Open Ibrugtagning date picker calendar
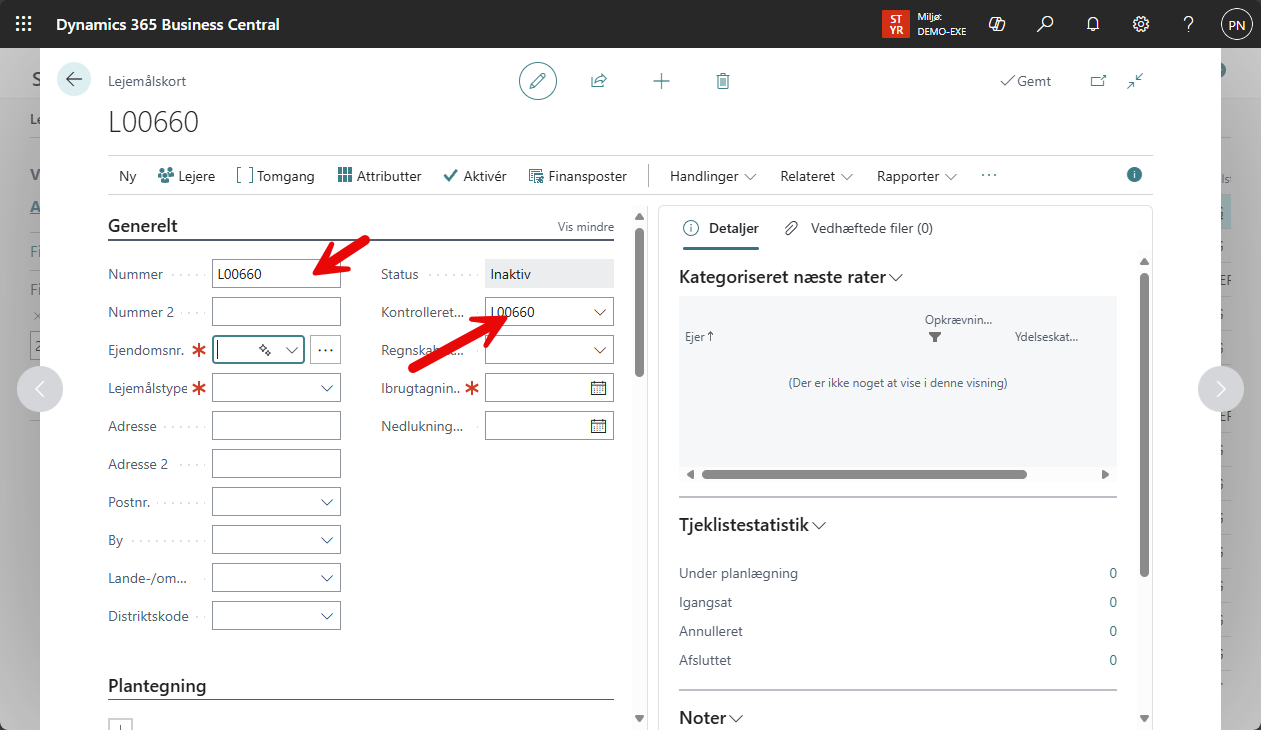Screen dimensions: 1261x730 [598, 388]
